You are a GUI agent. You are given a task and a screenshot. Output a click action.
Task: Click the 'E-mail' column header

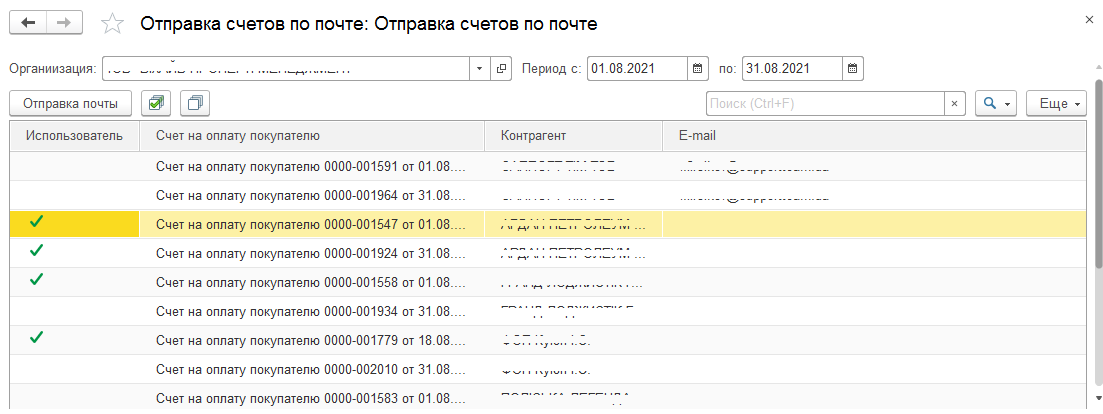697,135
